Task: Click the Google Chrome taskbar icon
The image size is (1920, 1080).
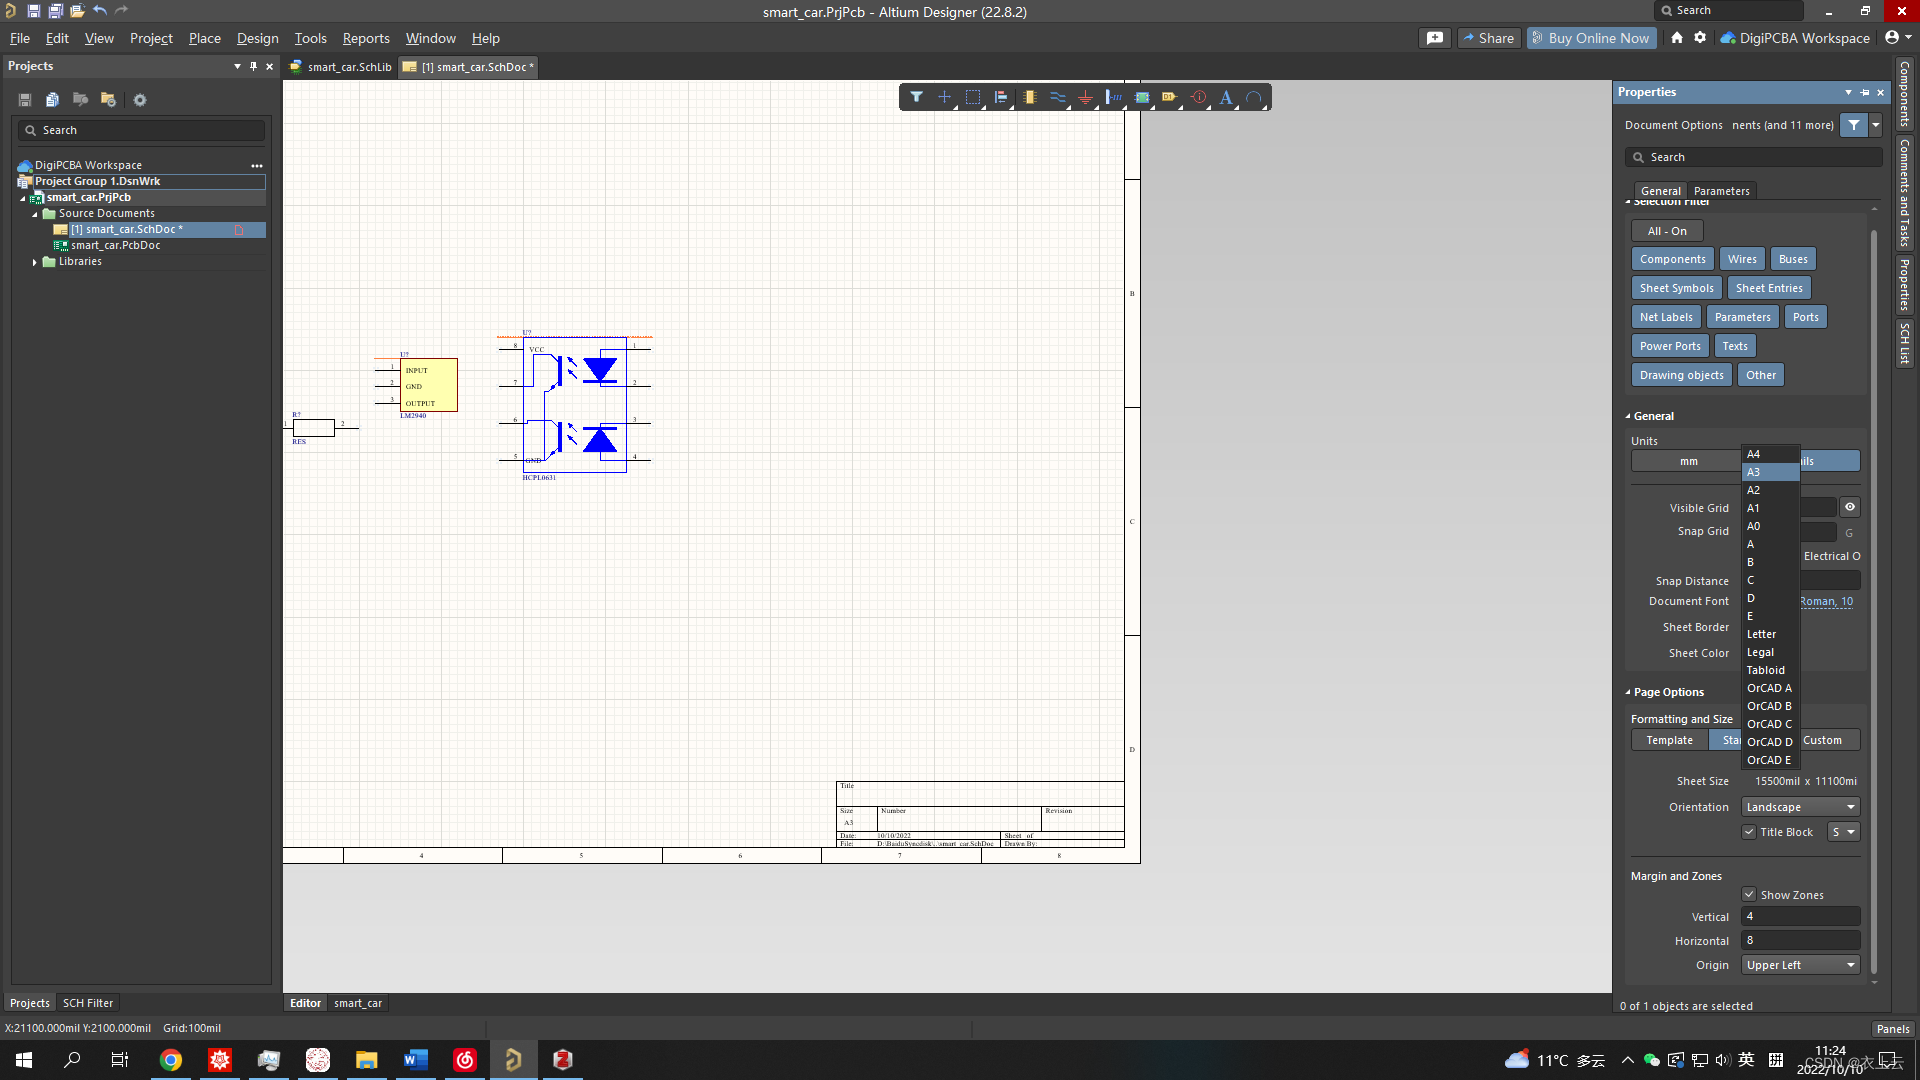Action: pyautogui.click(x=171, y=1060)
